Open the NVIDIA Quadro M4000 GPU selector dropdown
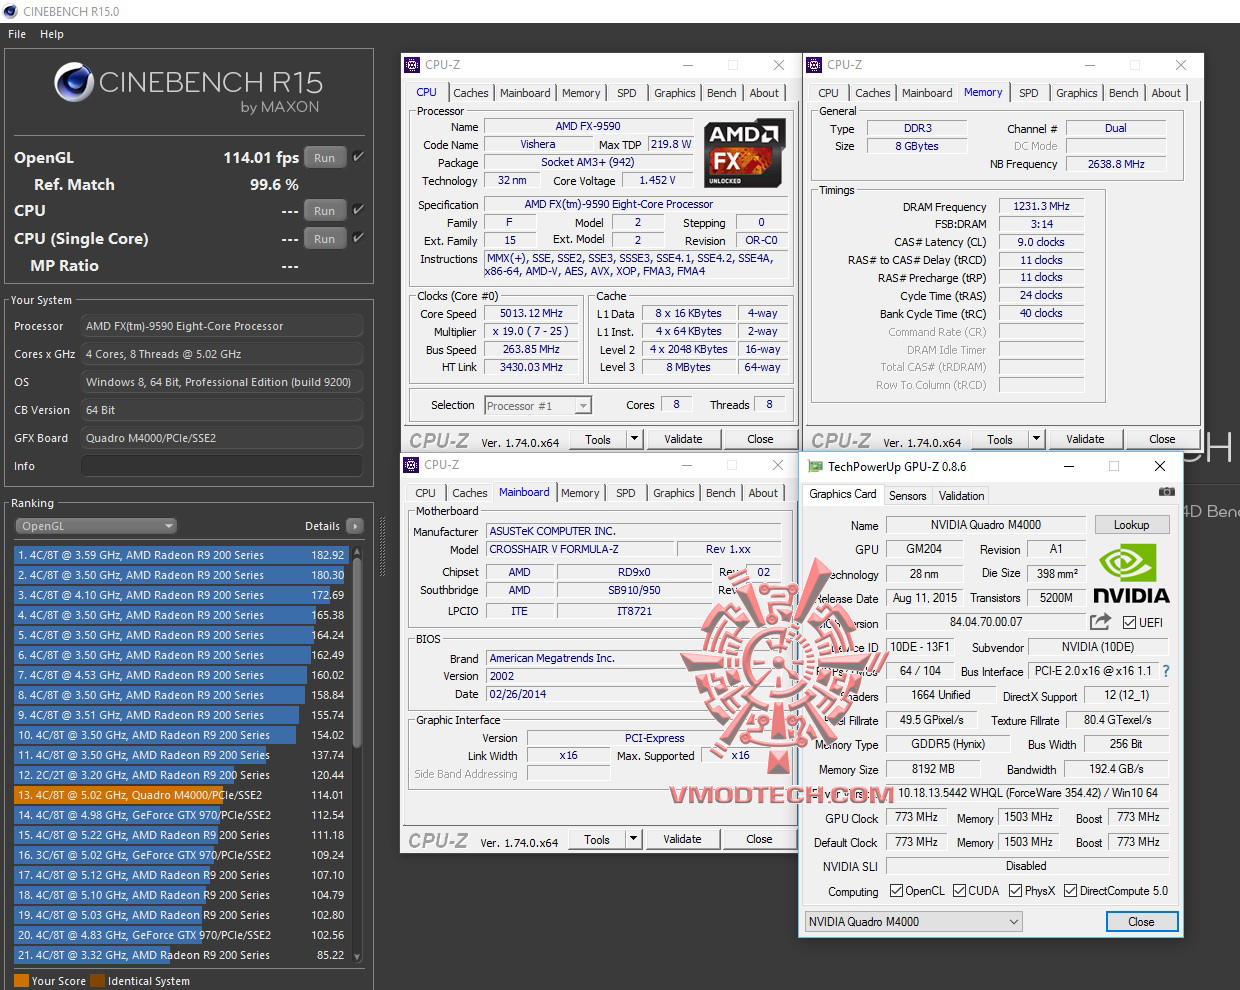This screenshot has height=990, width=1240. coord(914,922)
